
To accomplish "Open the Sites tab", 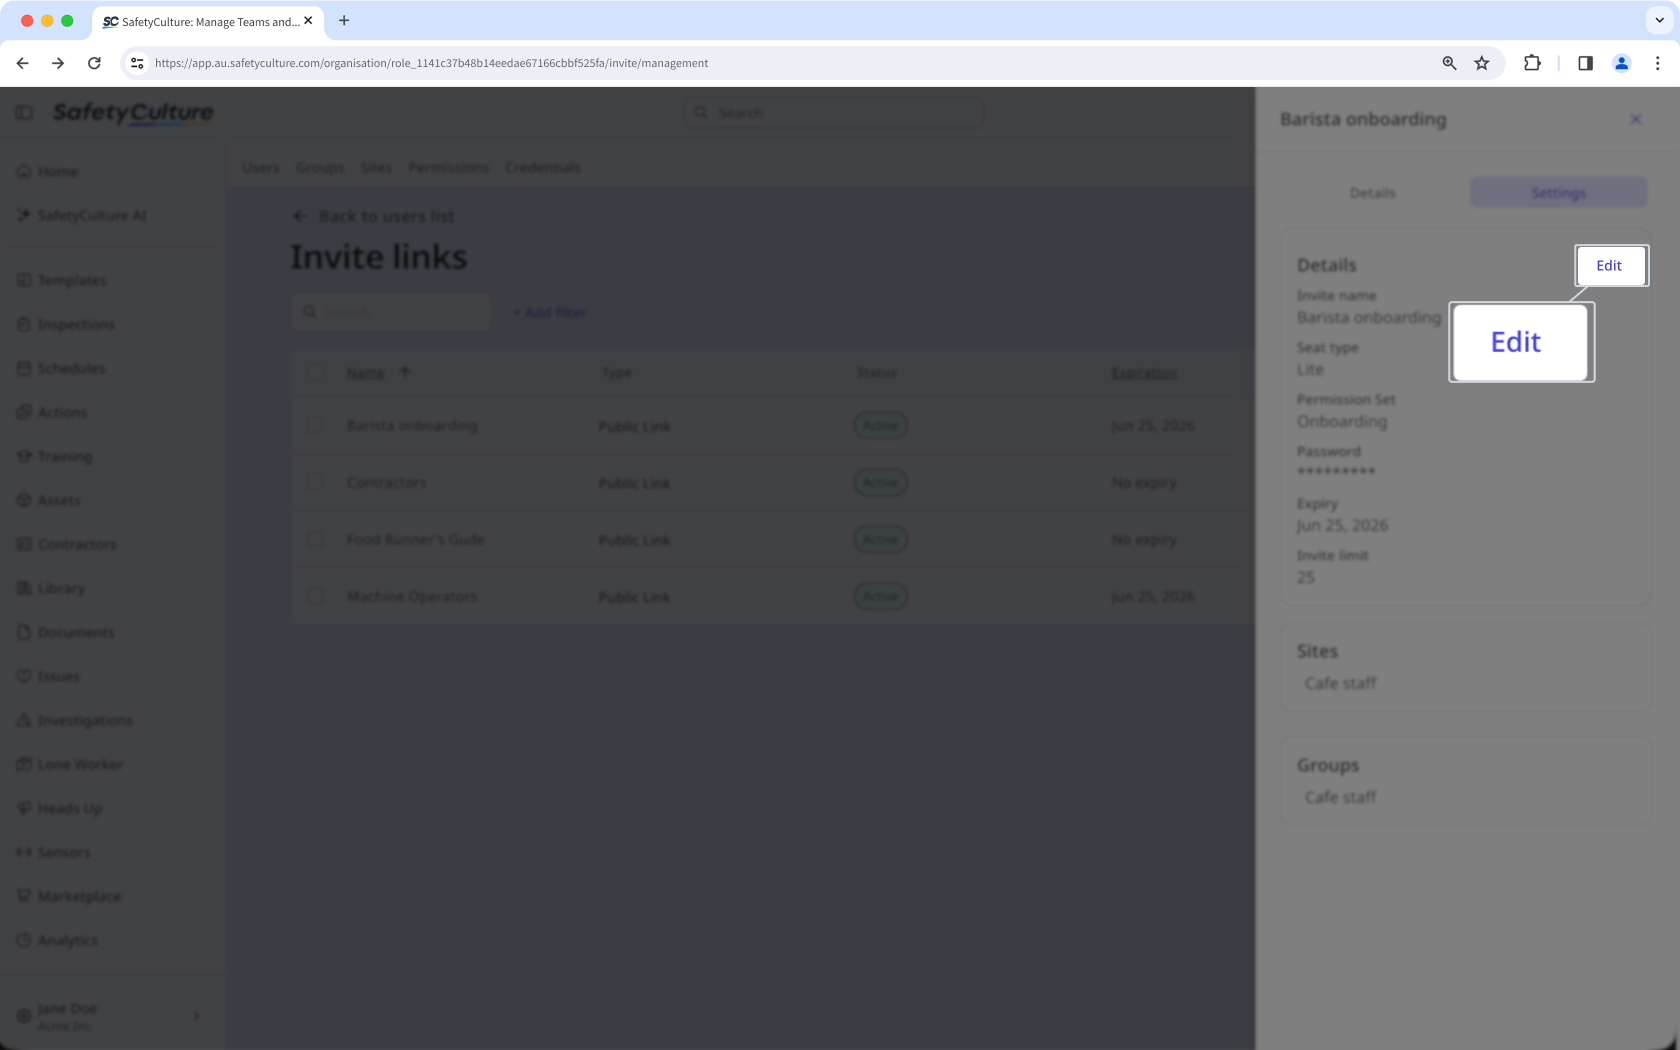I will click(376, 167).
